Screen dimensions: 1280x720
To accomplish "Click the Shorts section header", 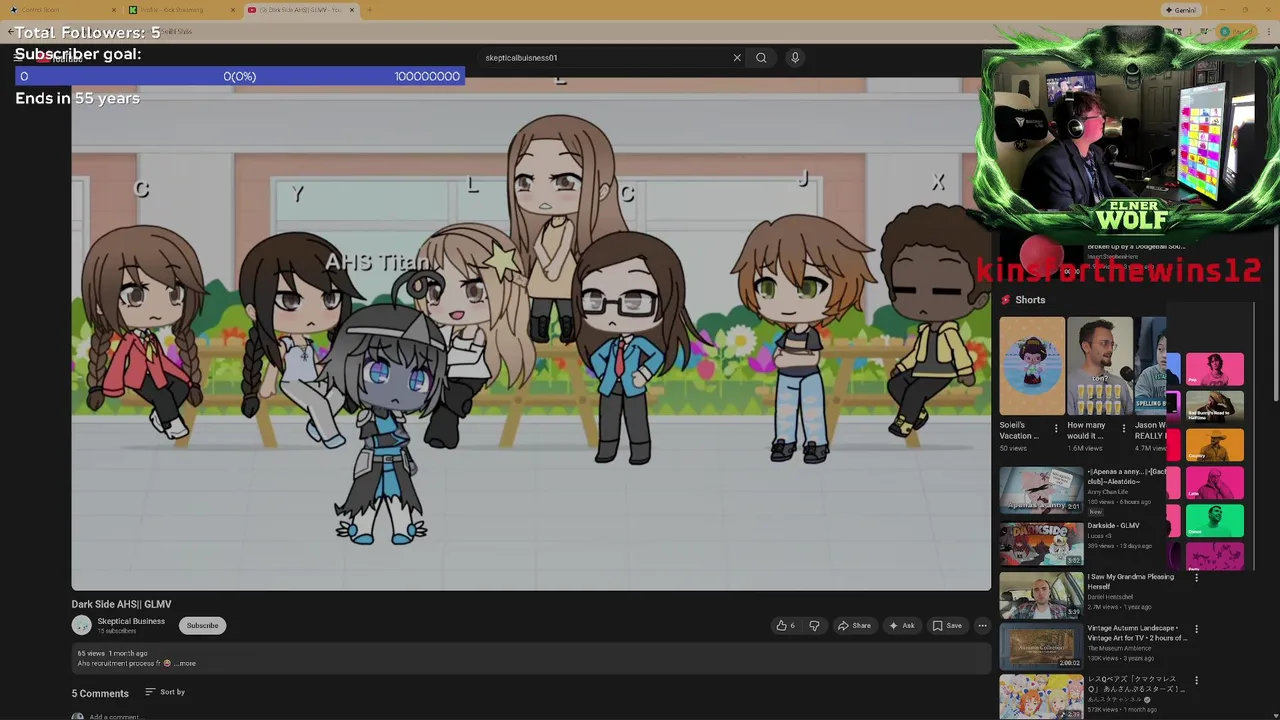I will pyautogui.click(x=1023, y=300).
